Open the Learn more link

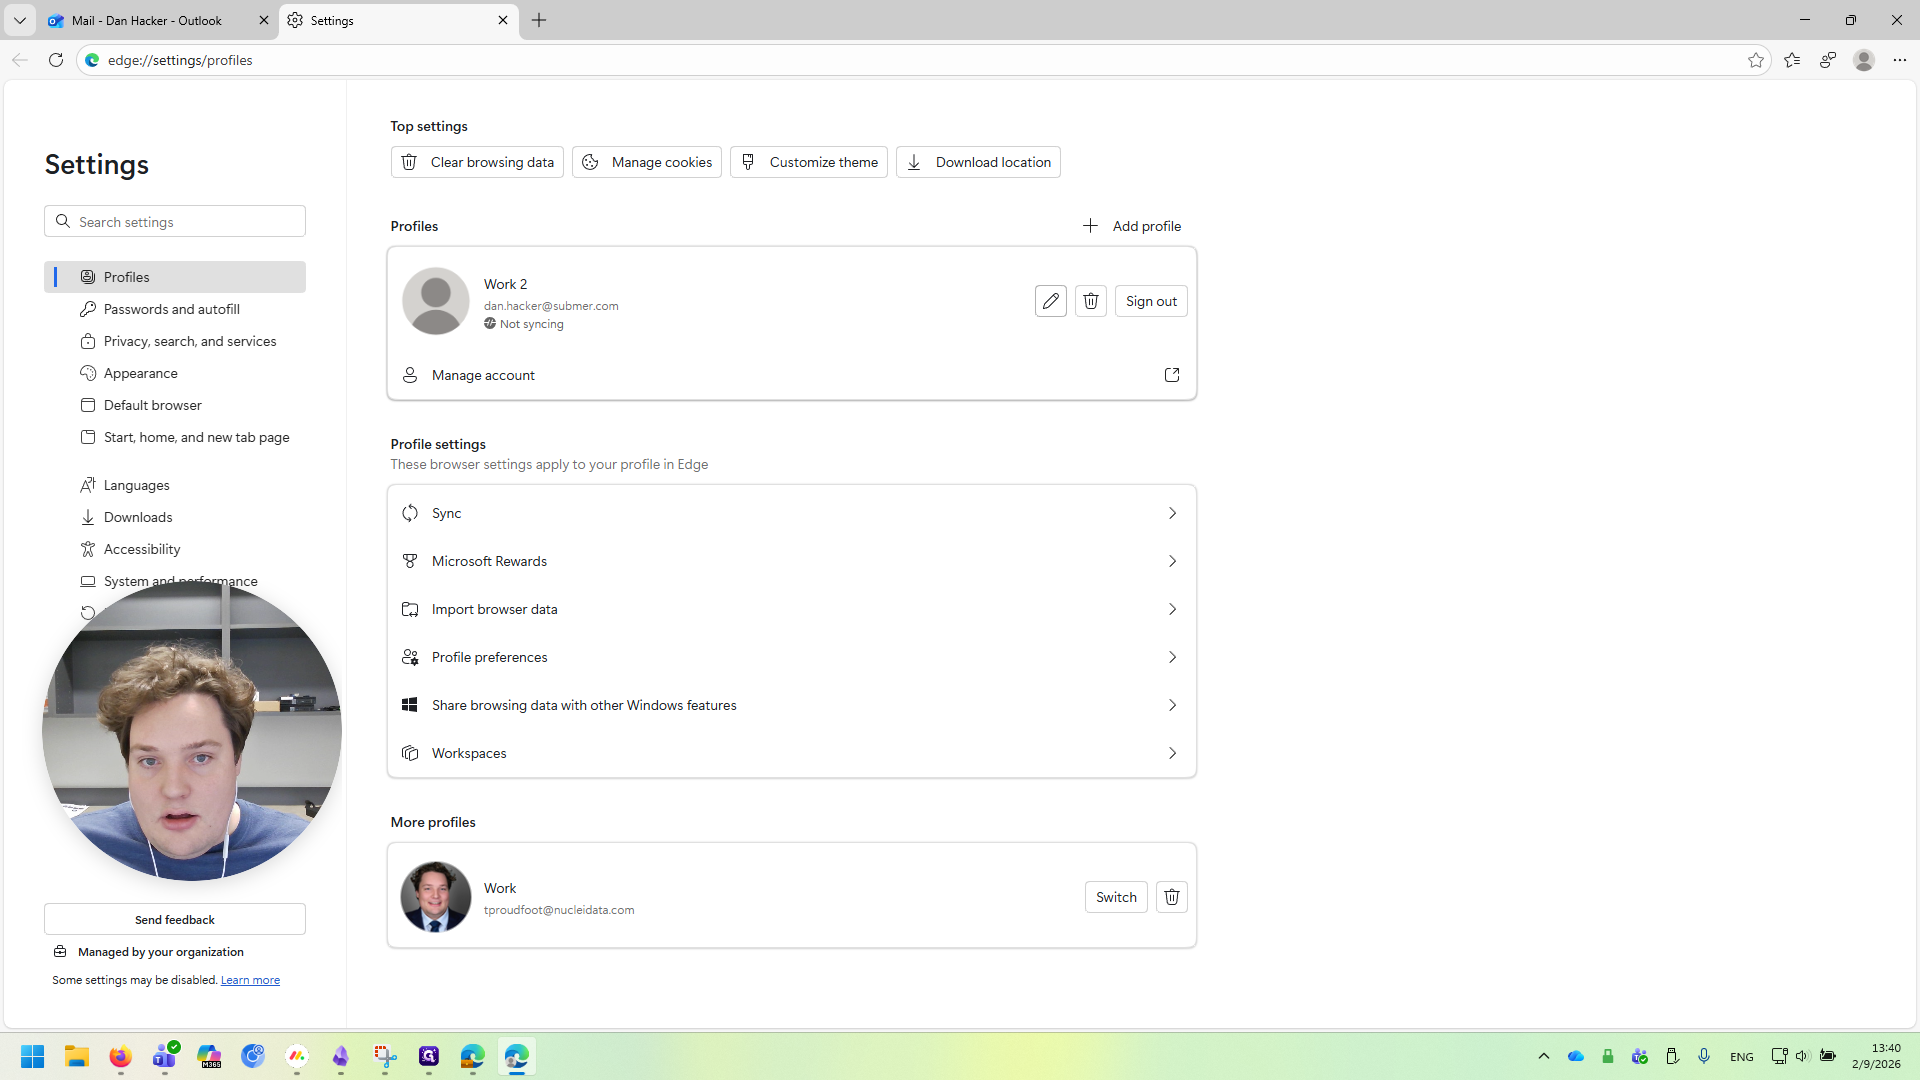pyautogui.click(x=250, y=980)
